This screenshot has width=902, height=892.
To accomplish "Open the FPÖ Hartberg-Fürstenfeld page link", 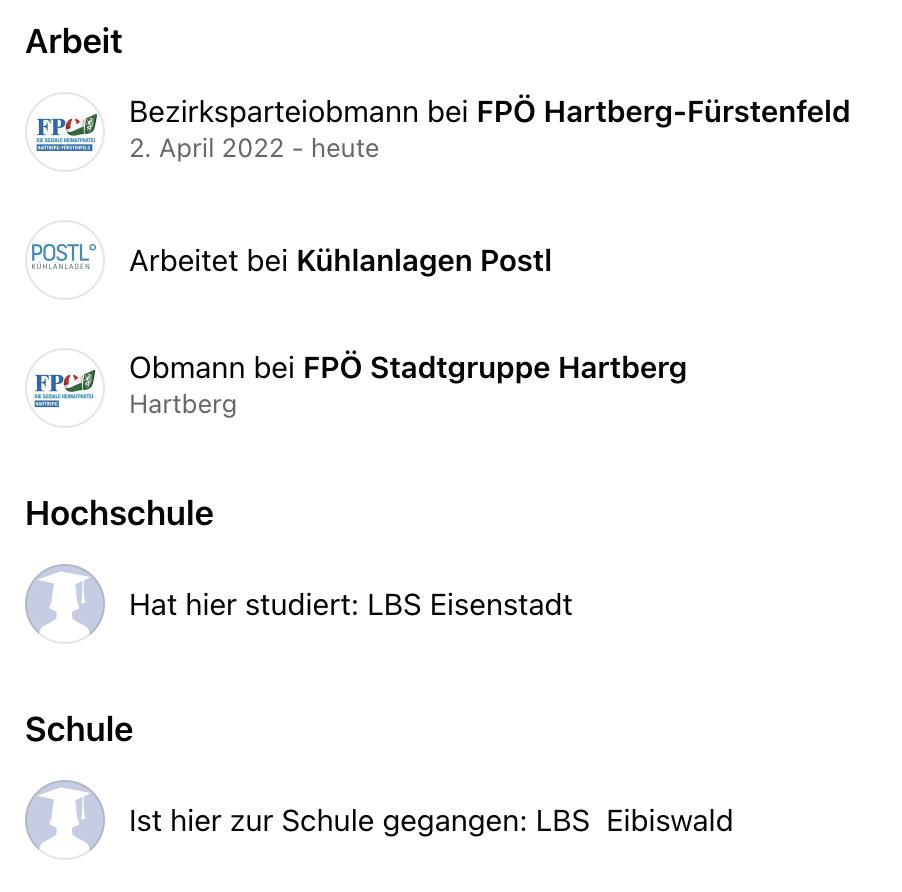I will point(663,112).
